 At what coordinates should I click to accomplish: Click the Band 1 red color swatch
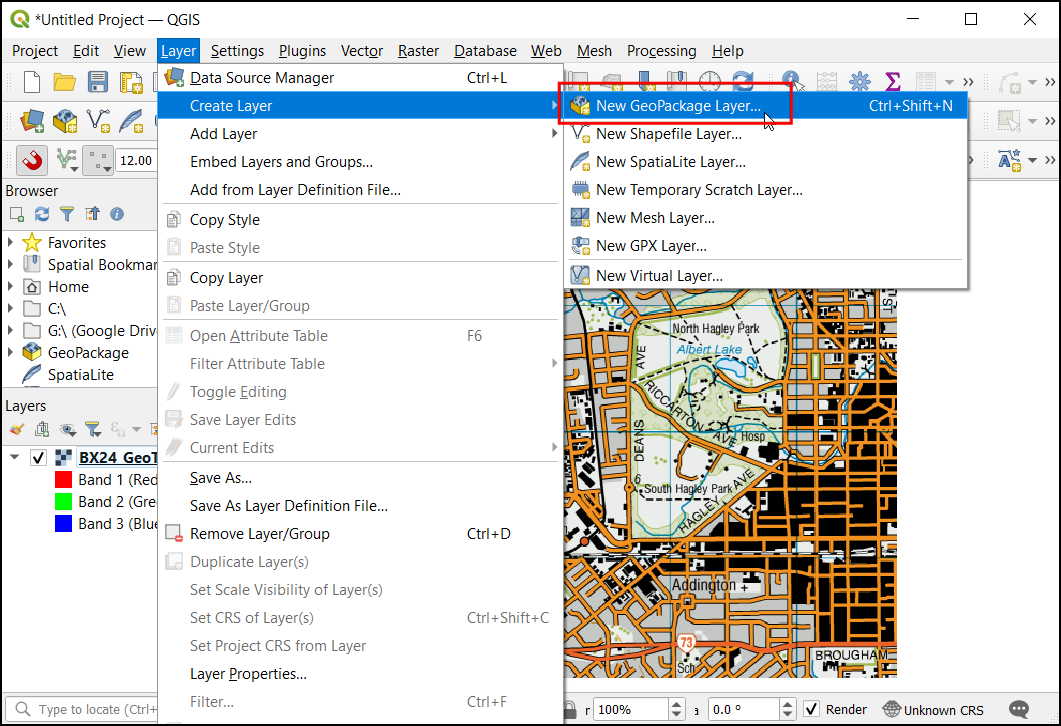click(x=62, y=480)
